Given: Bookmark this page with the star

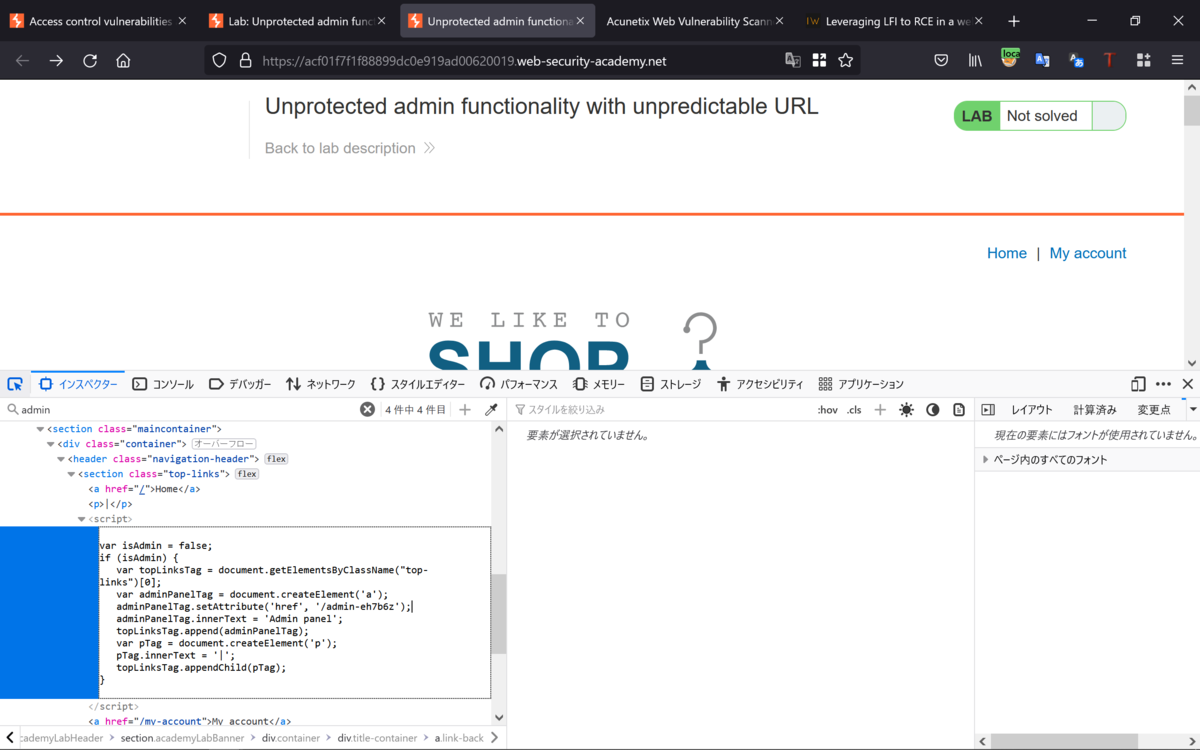Looking at the screenshot, I should coord(846,61).
